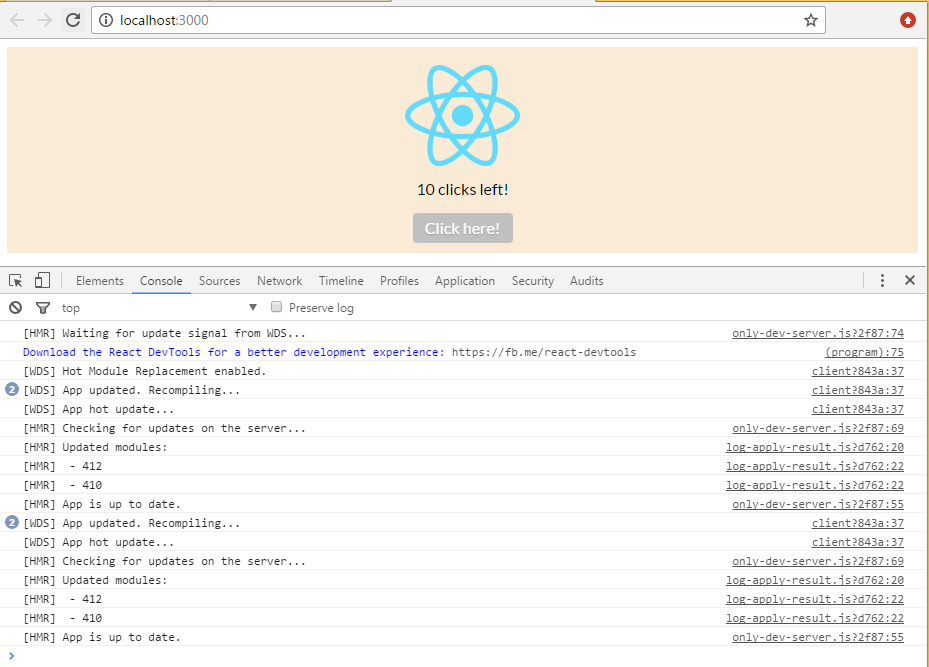Switch to the Elements tab
Screen dimensions: 929x667
100,281
